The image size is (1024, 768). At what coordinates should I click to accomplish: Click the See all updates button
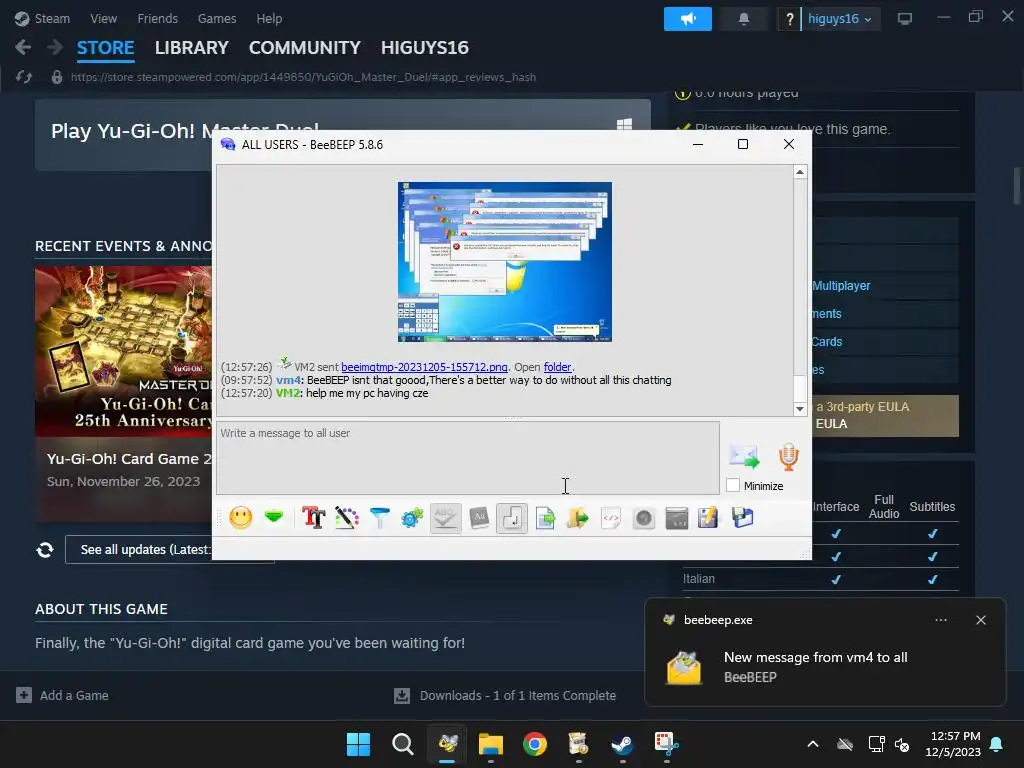pyautogui.click(x=145, y=549)
